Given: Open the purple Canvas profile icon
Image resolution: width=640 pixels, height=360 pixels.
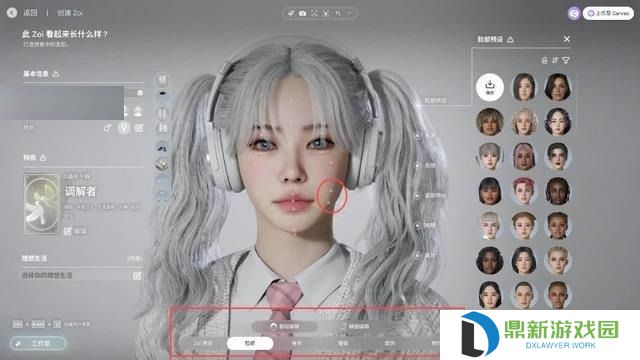Looking at the screenshot, I should 574,13.
